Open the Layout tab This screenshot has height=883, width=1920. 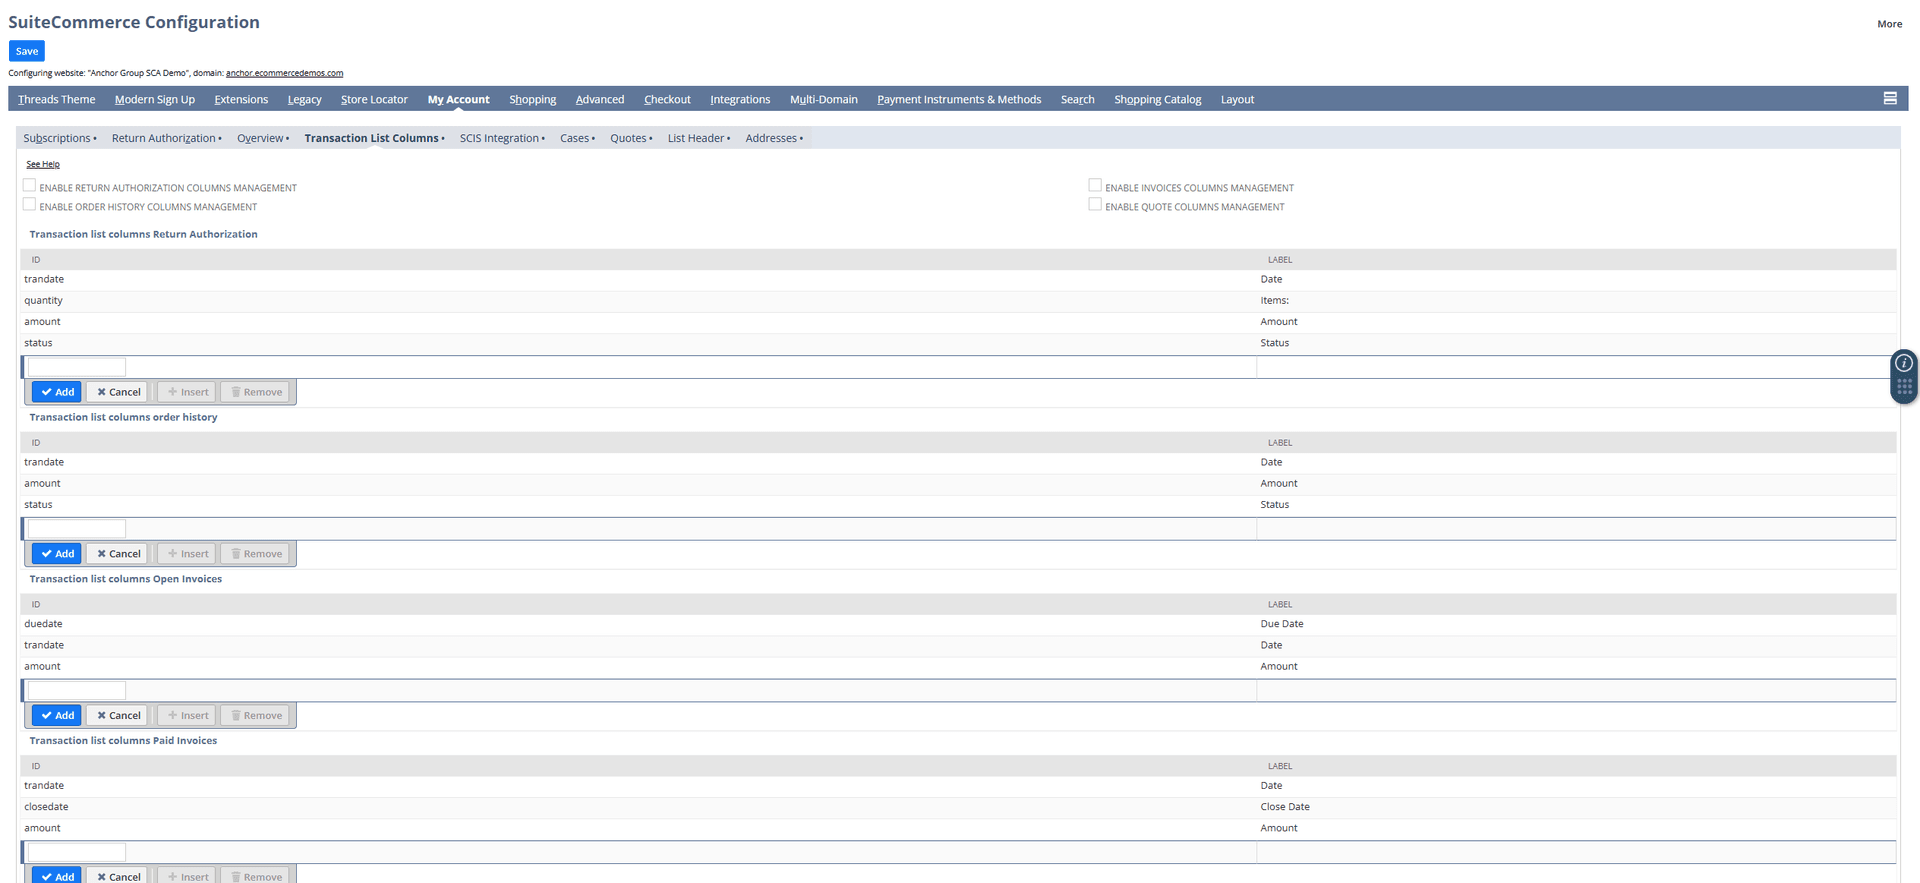point(1237,99)
